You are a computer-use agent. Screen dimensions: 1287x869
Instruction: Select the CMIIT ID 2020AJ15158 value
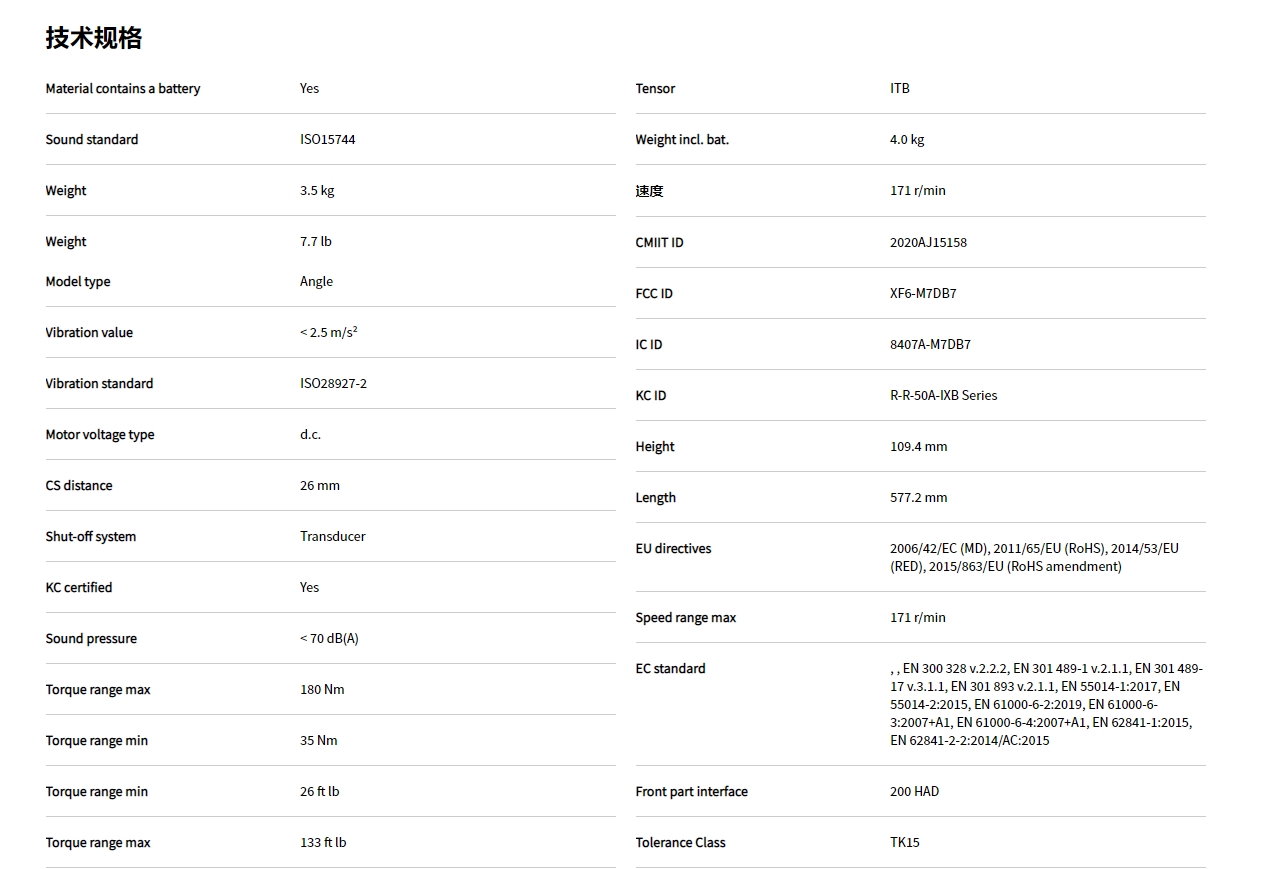[x=928, y=243]
